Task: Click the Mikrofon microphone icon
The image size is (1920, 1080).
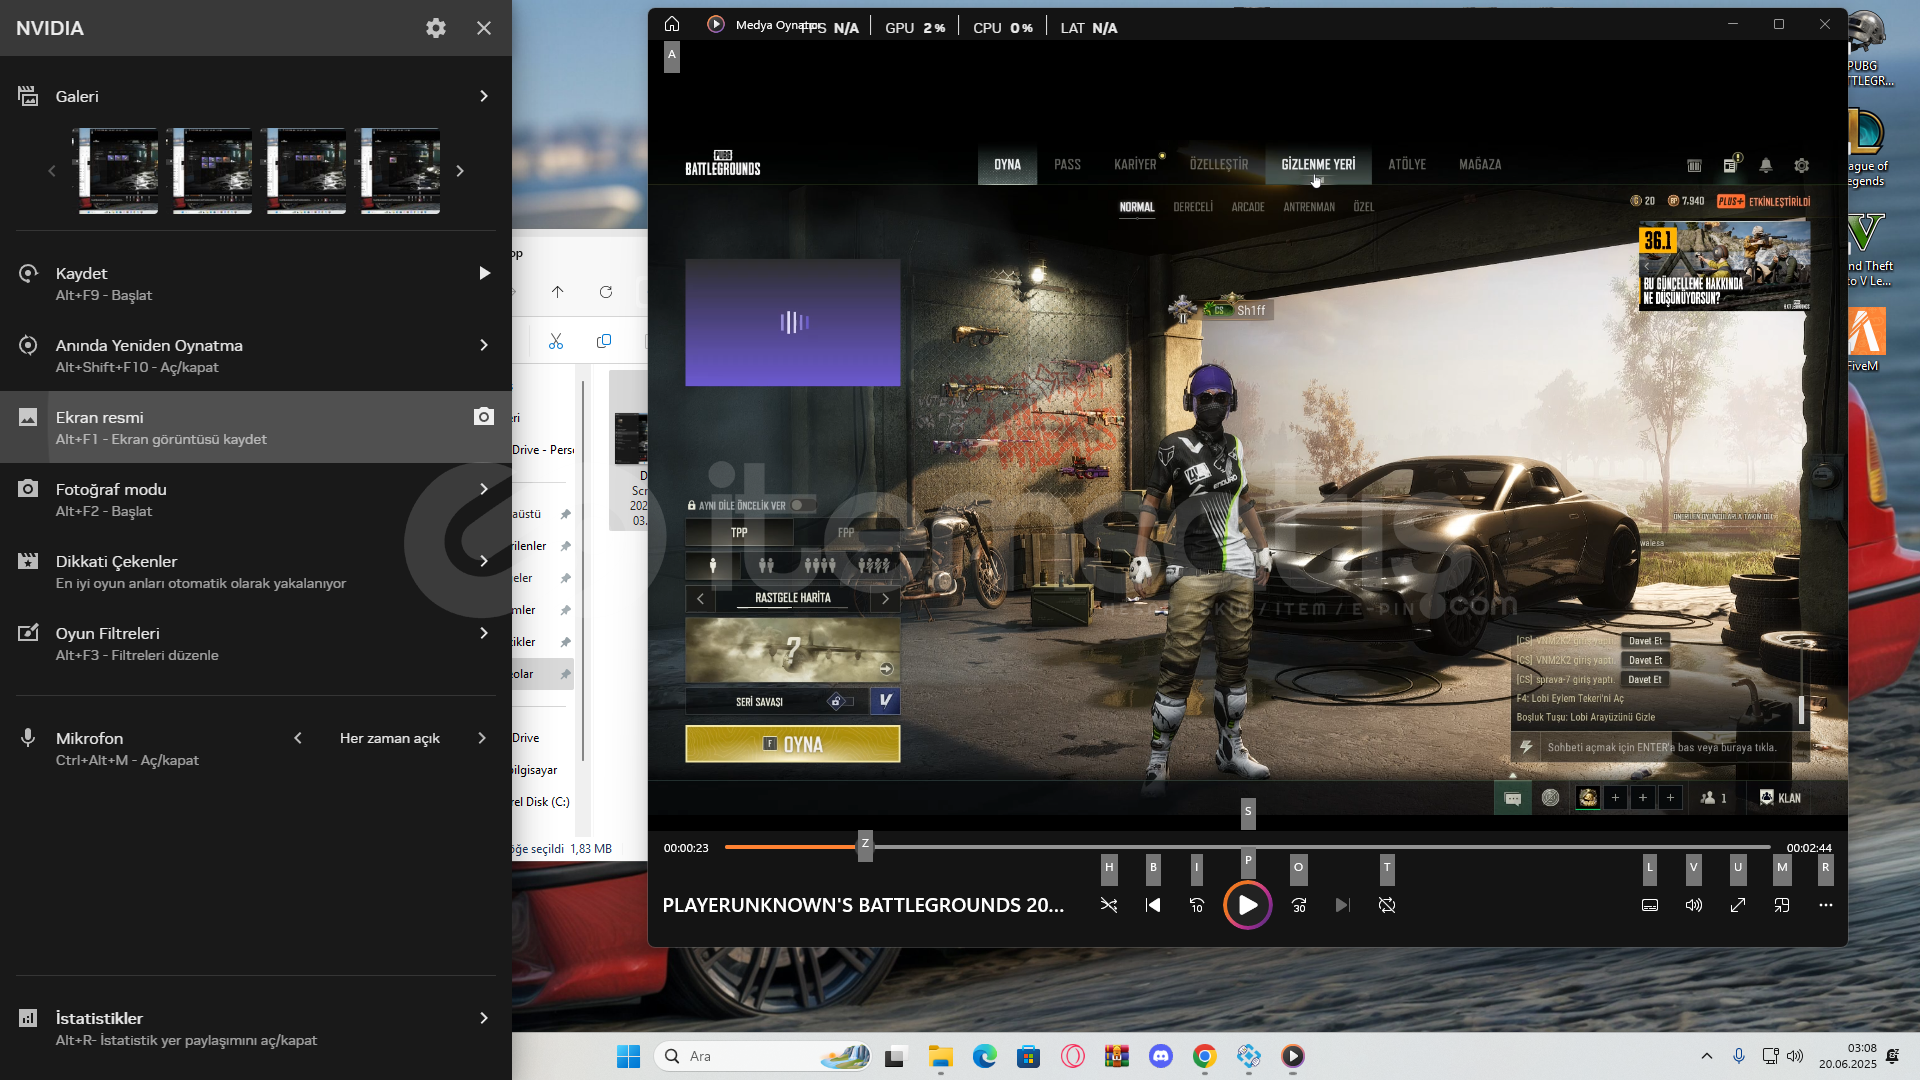Action: pos(28,738)
